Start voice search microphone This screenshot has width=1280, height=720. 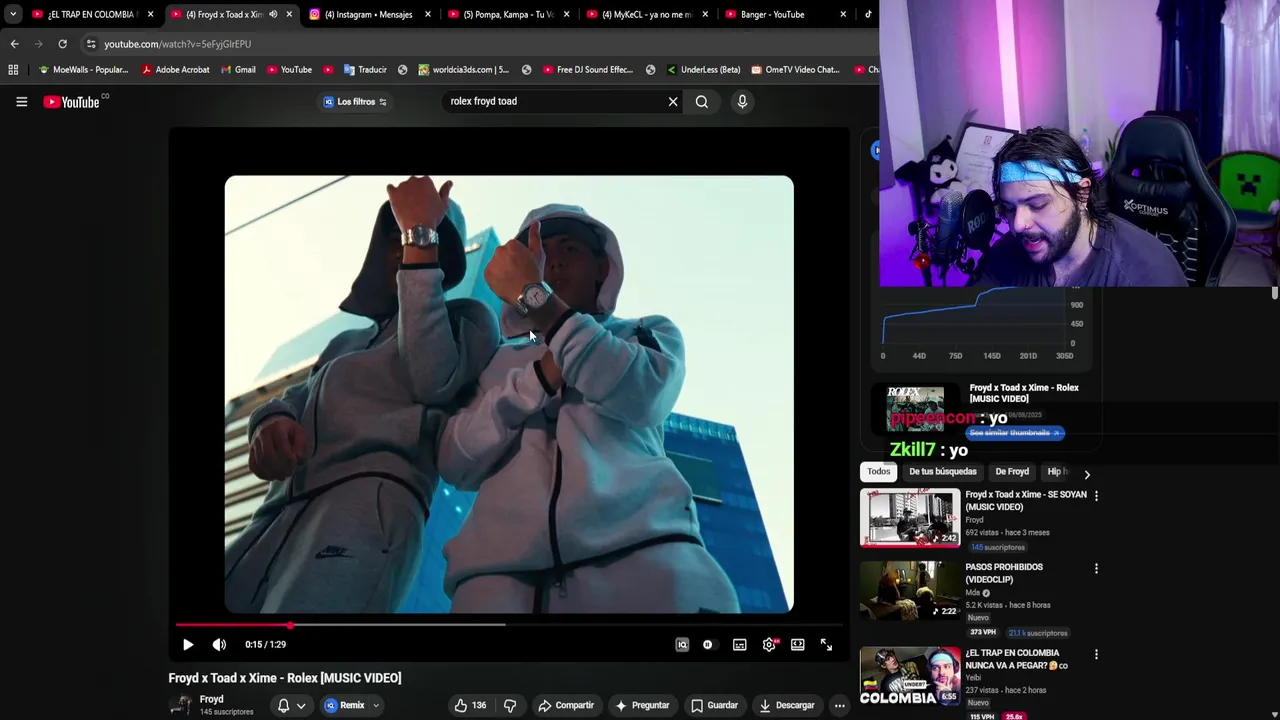[x=742, y=101]
